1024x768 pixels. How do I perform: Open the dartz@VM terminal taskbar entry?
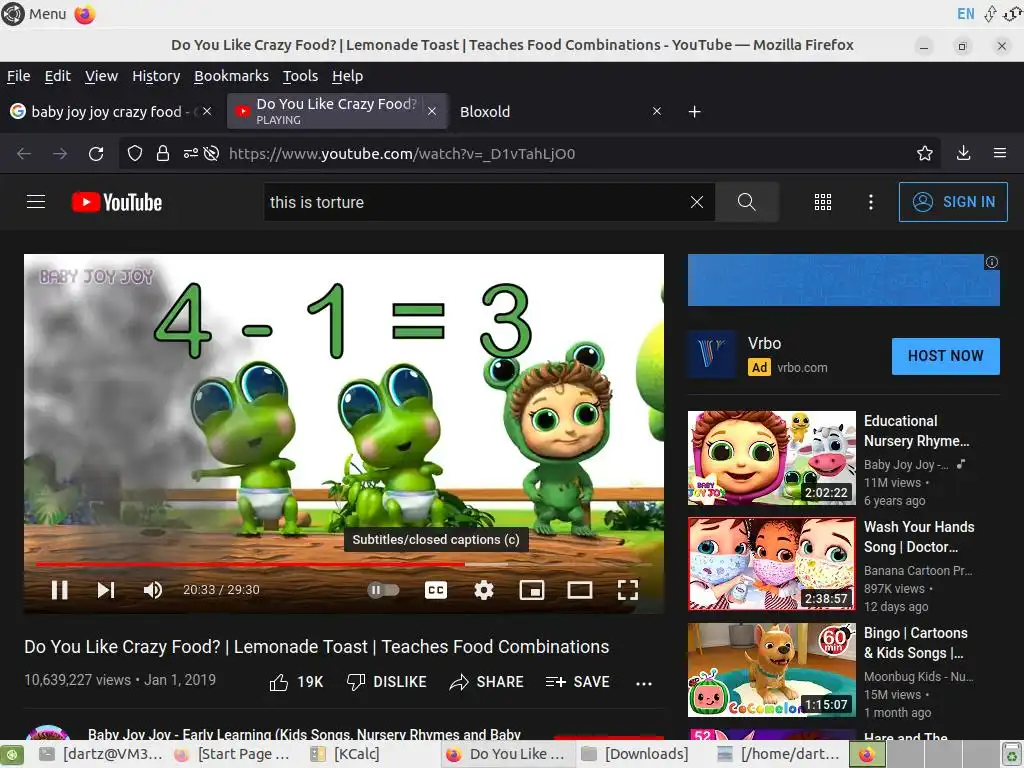[102, 754]
